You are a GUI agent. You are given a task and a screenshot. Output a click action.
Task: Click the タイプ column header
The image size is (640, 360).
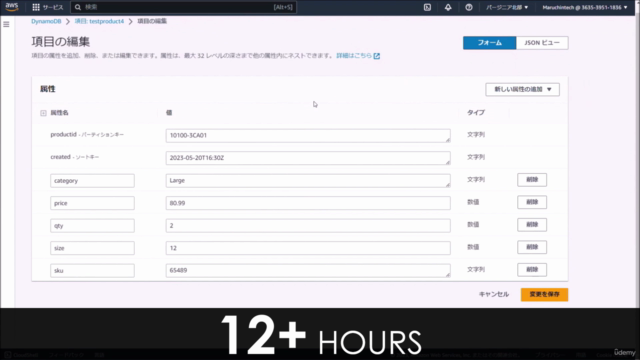coord(476,112)
